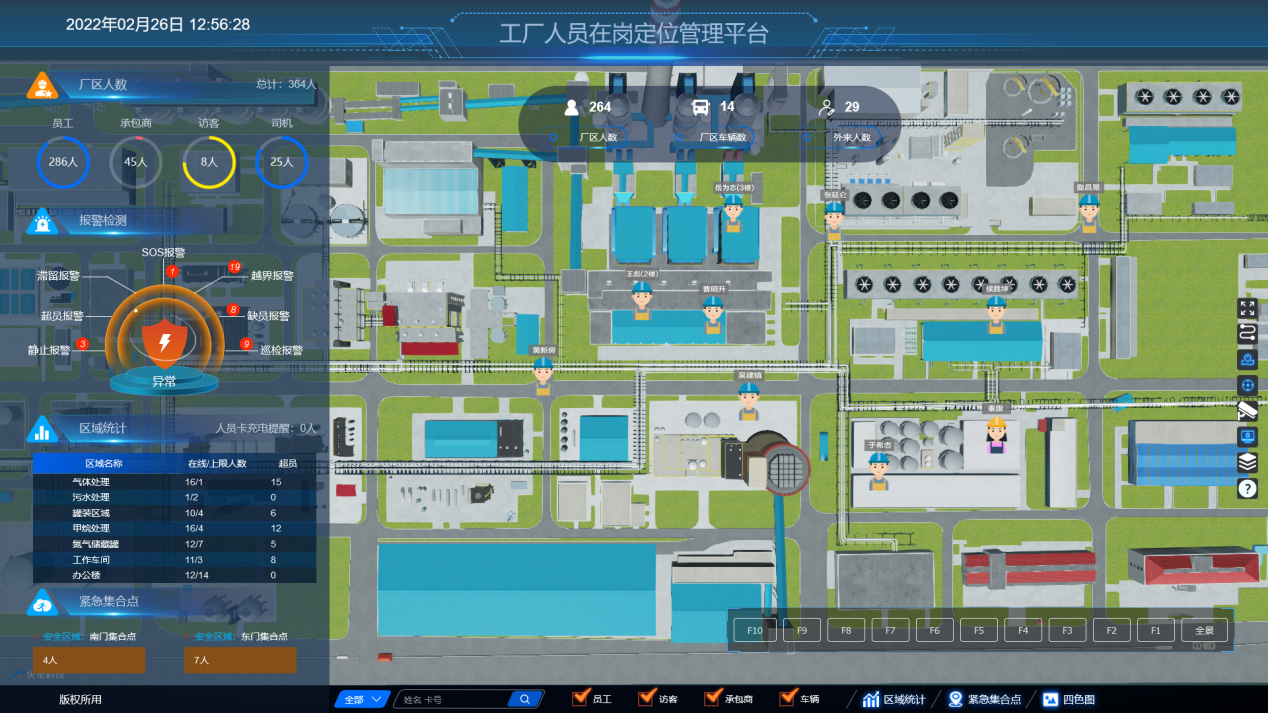Select the F1 floor button
The width and height of the screenshot is (1268, 713).
point(1155,631)
